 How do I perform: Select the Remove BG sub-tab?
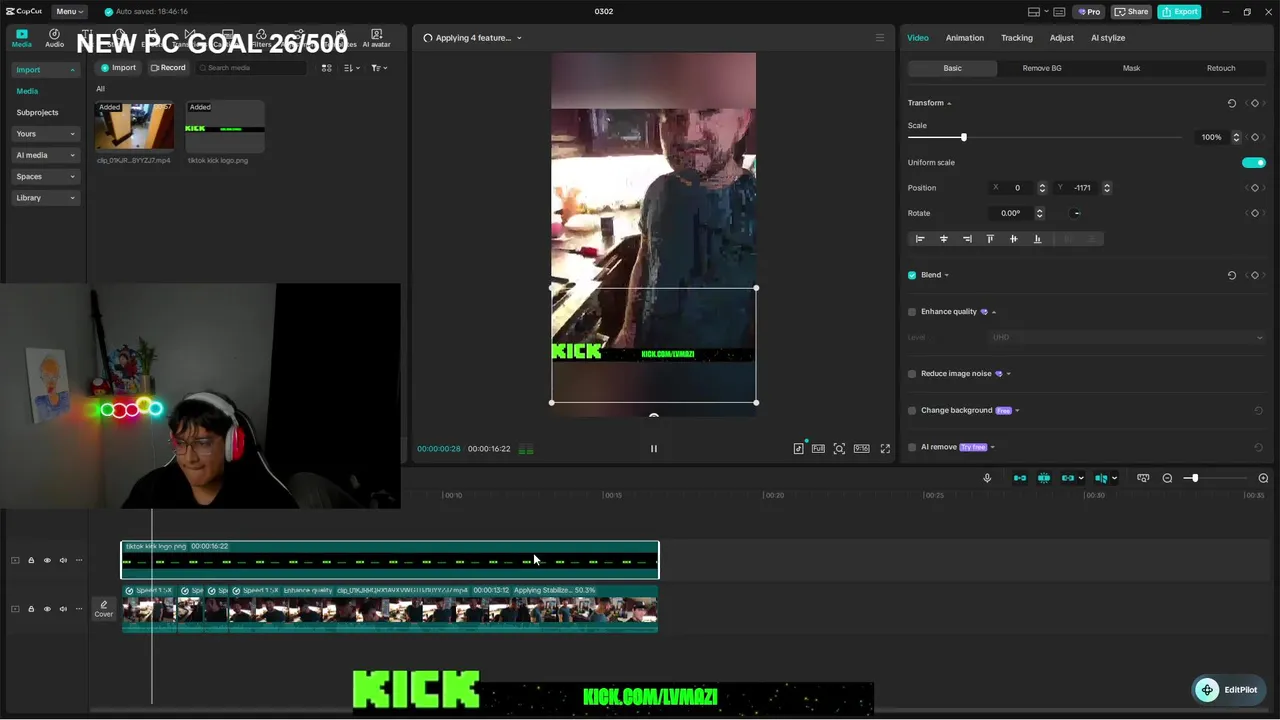1042,68
